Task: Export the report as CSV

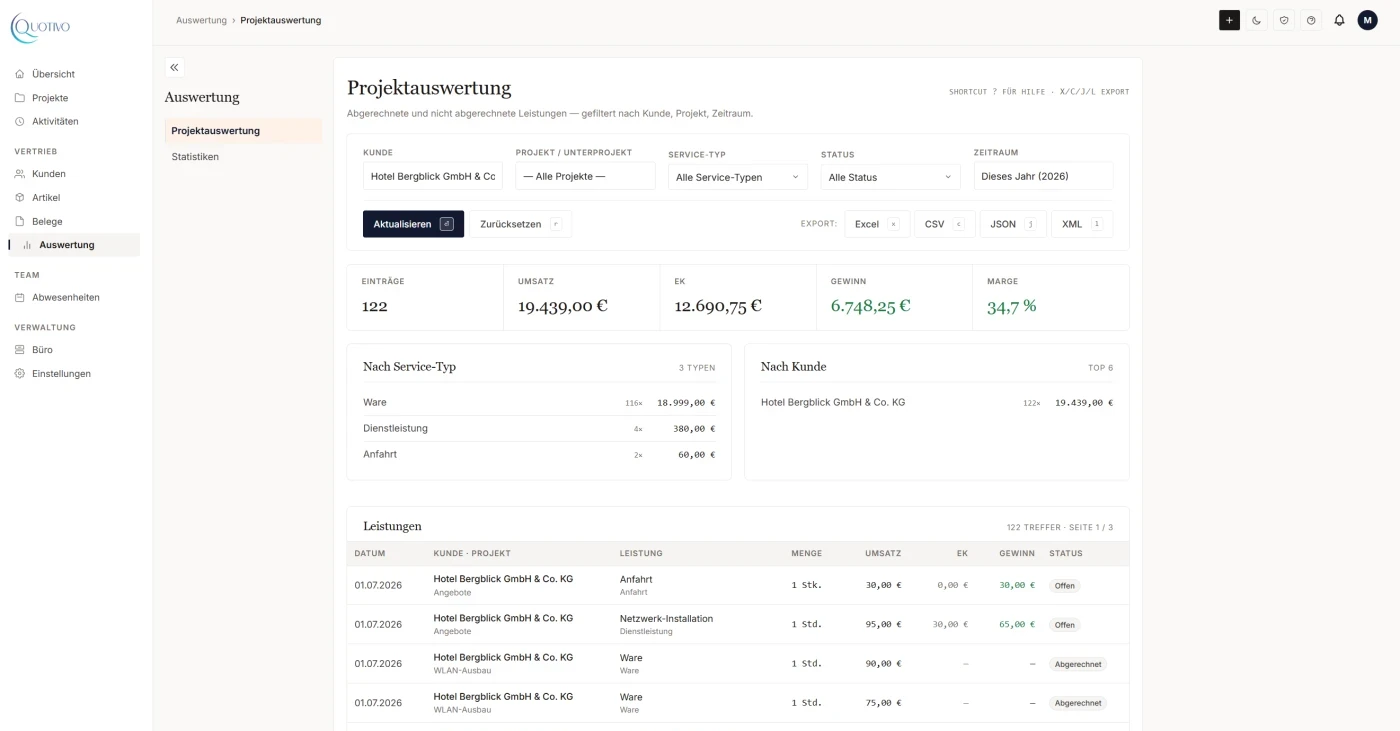Action: [944, 224]
